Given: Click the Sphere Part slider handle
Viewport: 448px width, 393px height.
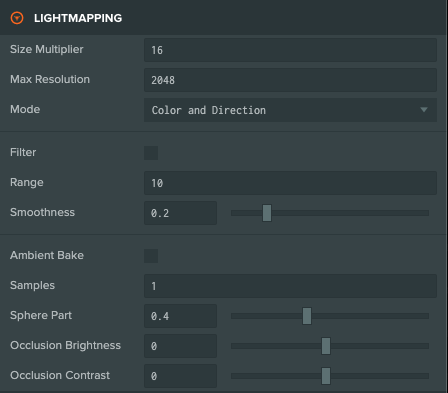Looking at the screenshot, I should pyautogui.click(x=307, y=316).
